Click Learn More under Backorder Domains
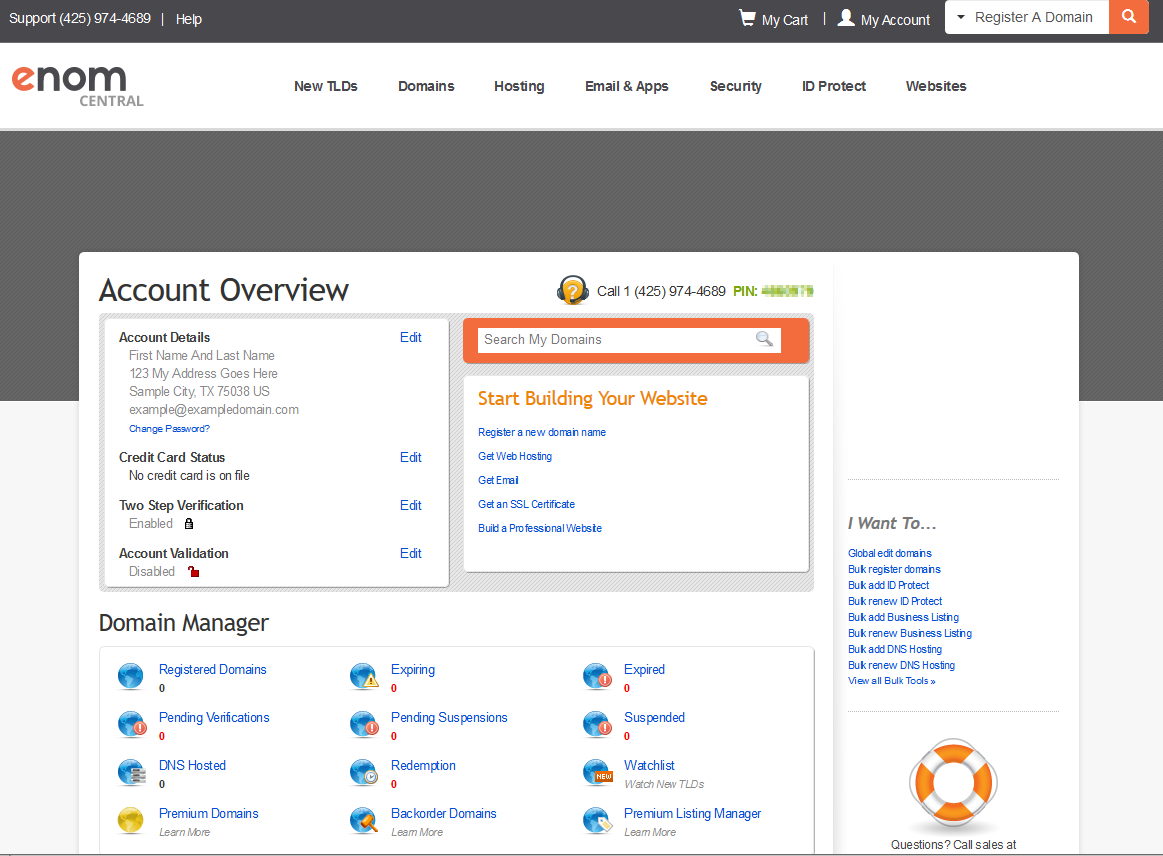The image size is (1163, 856). pyautogui.click(x=417, y=832)
